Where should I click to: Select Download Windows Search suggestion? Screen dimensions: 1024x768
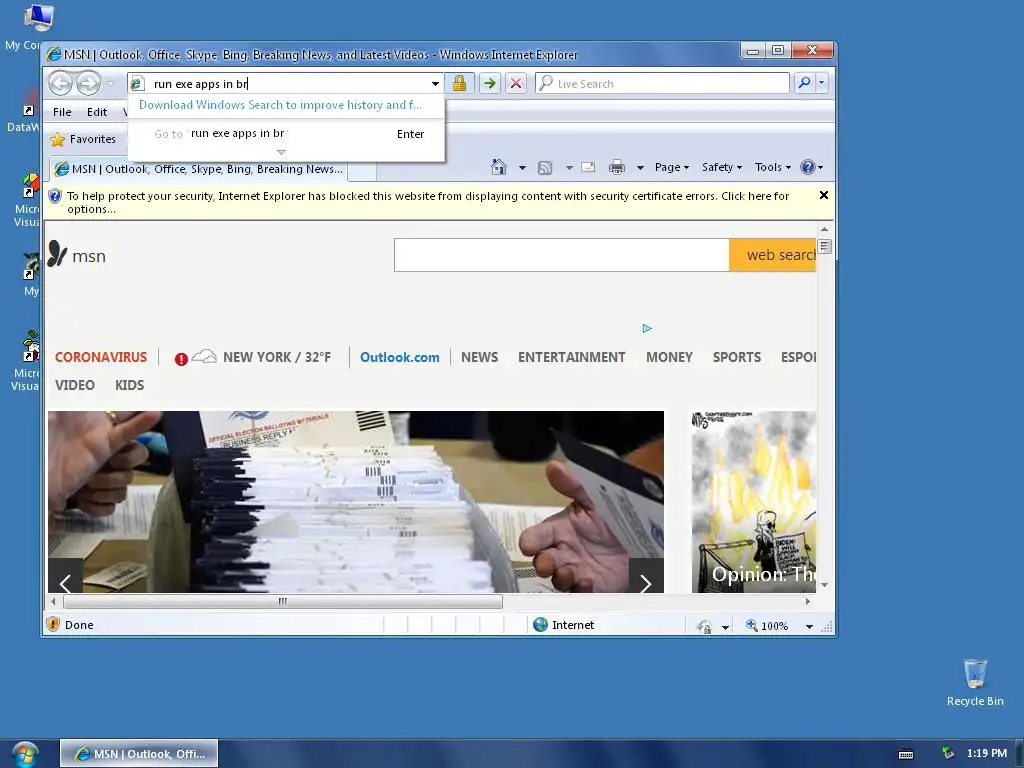[280, 105]
